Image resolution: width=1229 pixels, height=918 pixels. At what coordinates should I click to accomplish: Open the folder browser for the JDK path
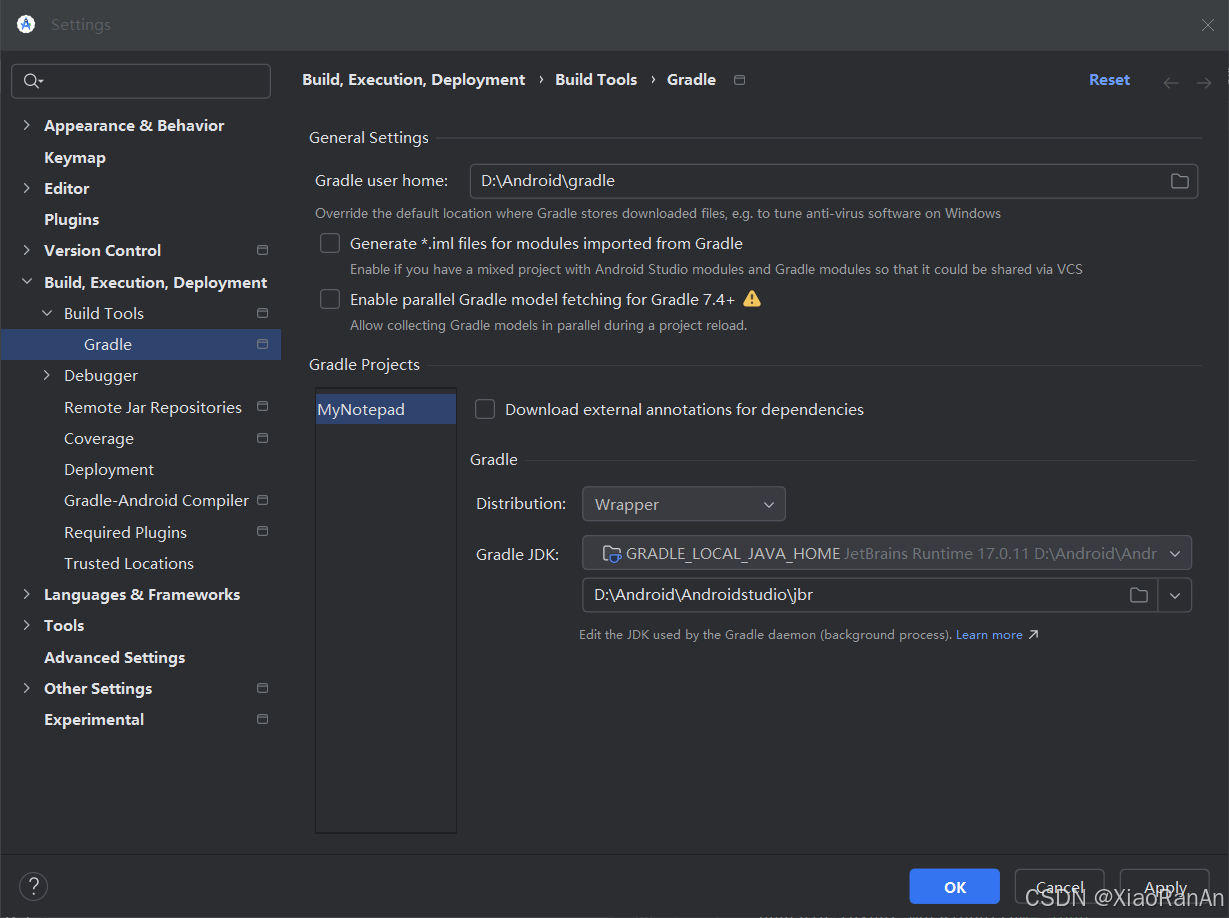pos(1139,594)
